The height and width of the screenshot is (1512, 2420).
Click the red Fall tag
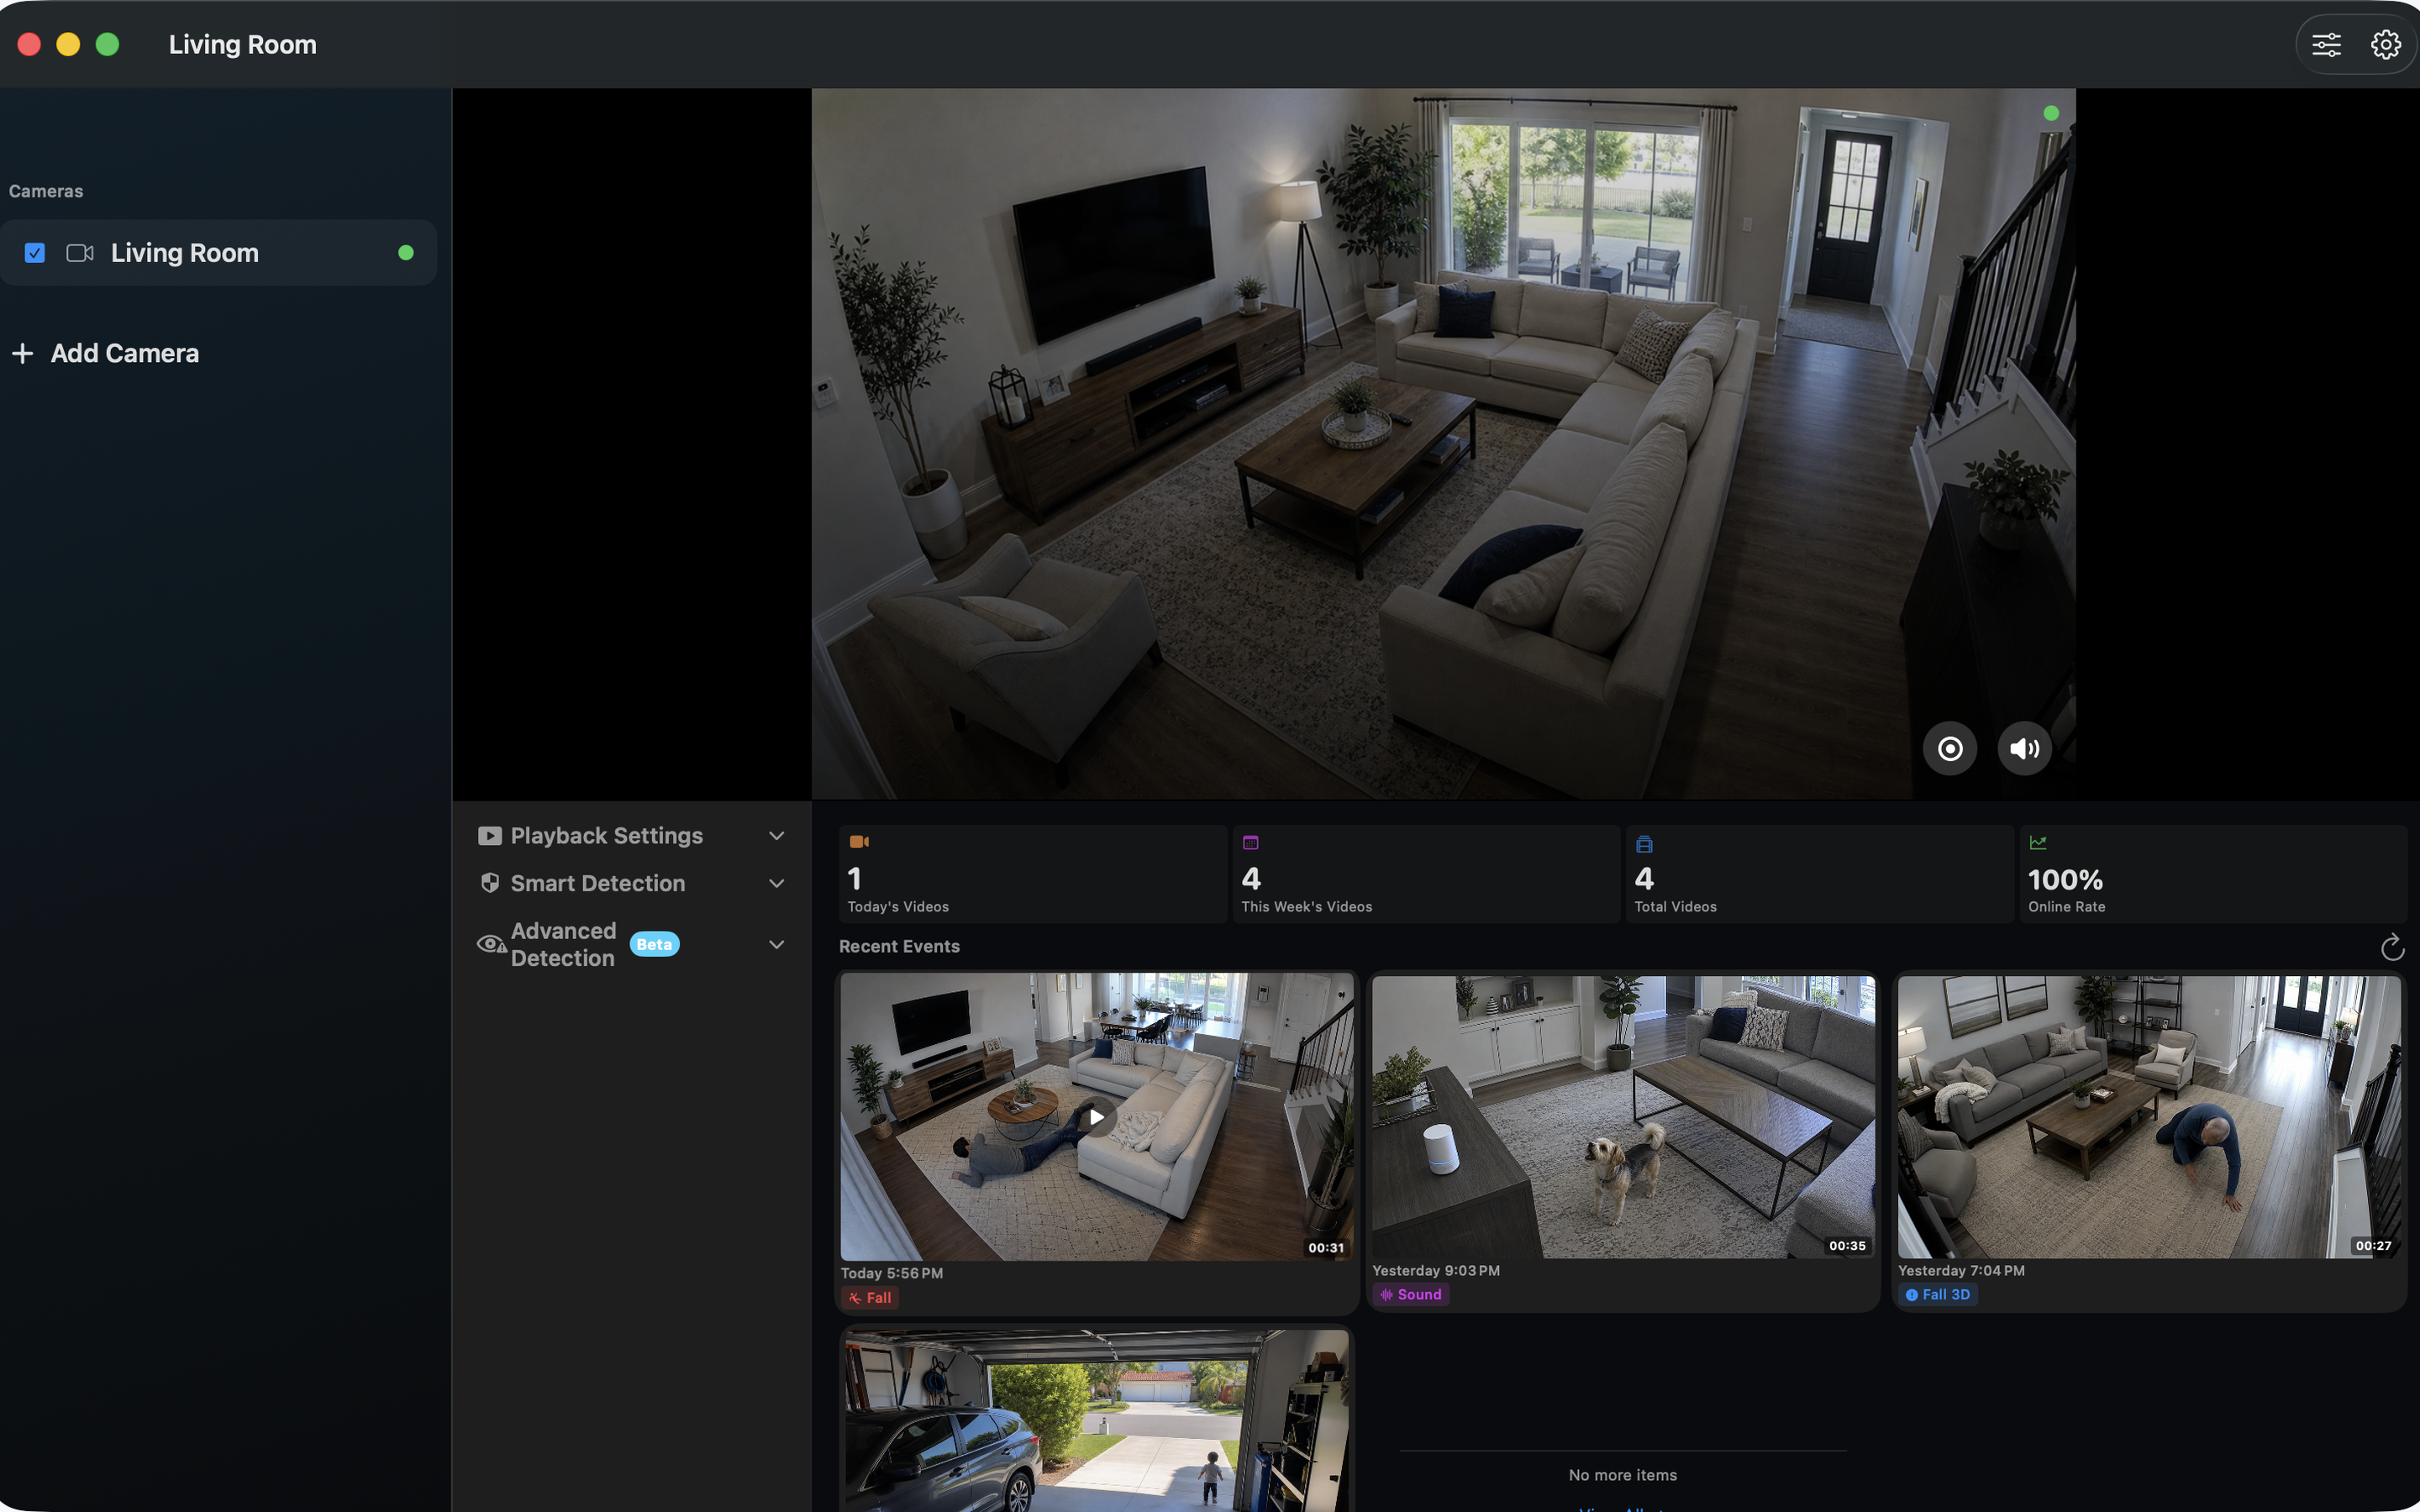(869, 1298)
